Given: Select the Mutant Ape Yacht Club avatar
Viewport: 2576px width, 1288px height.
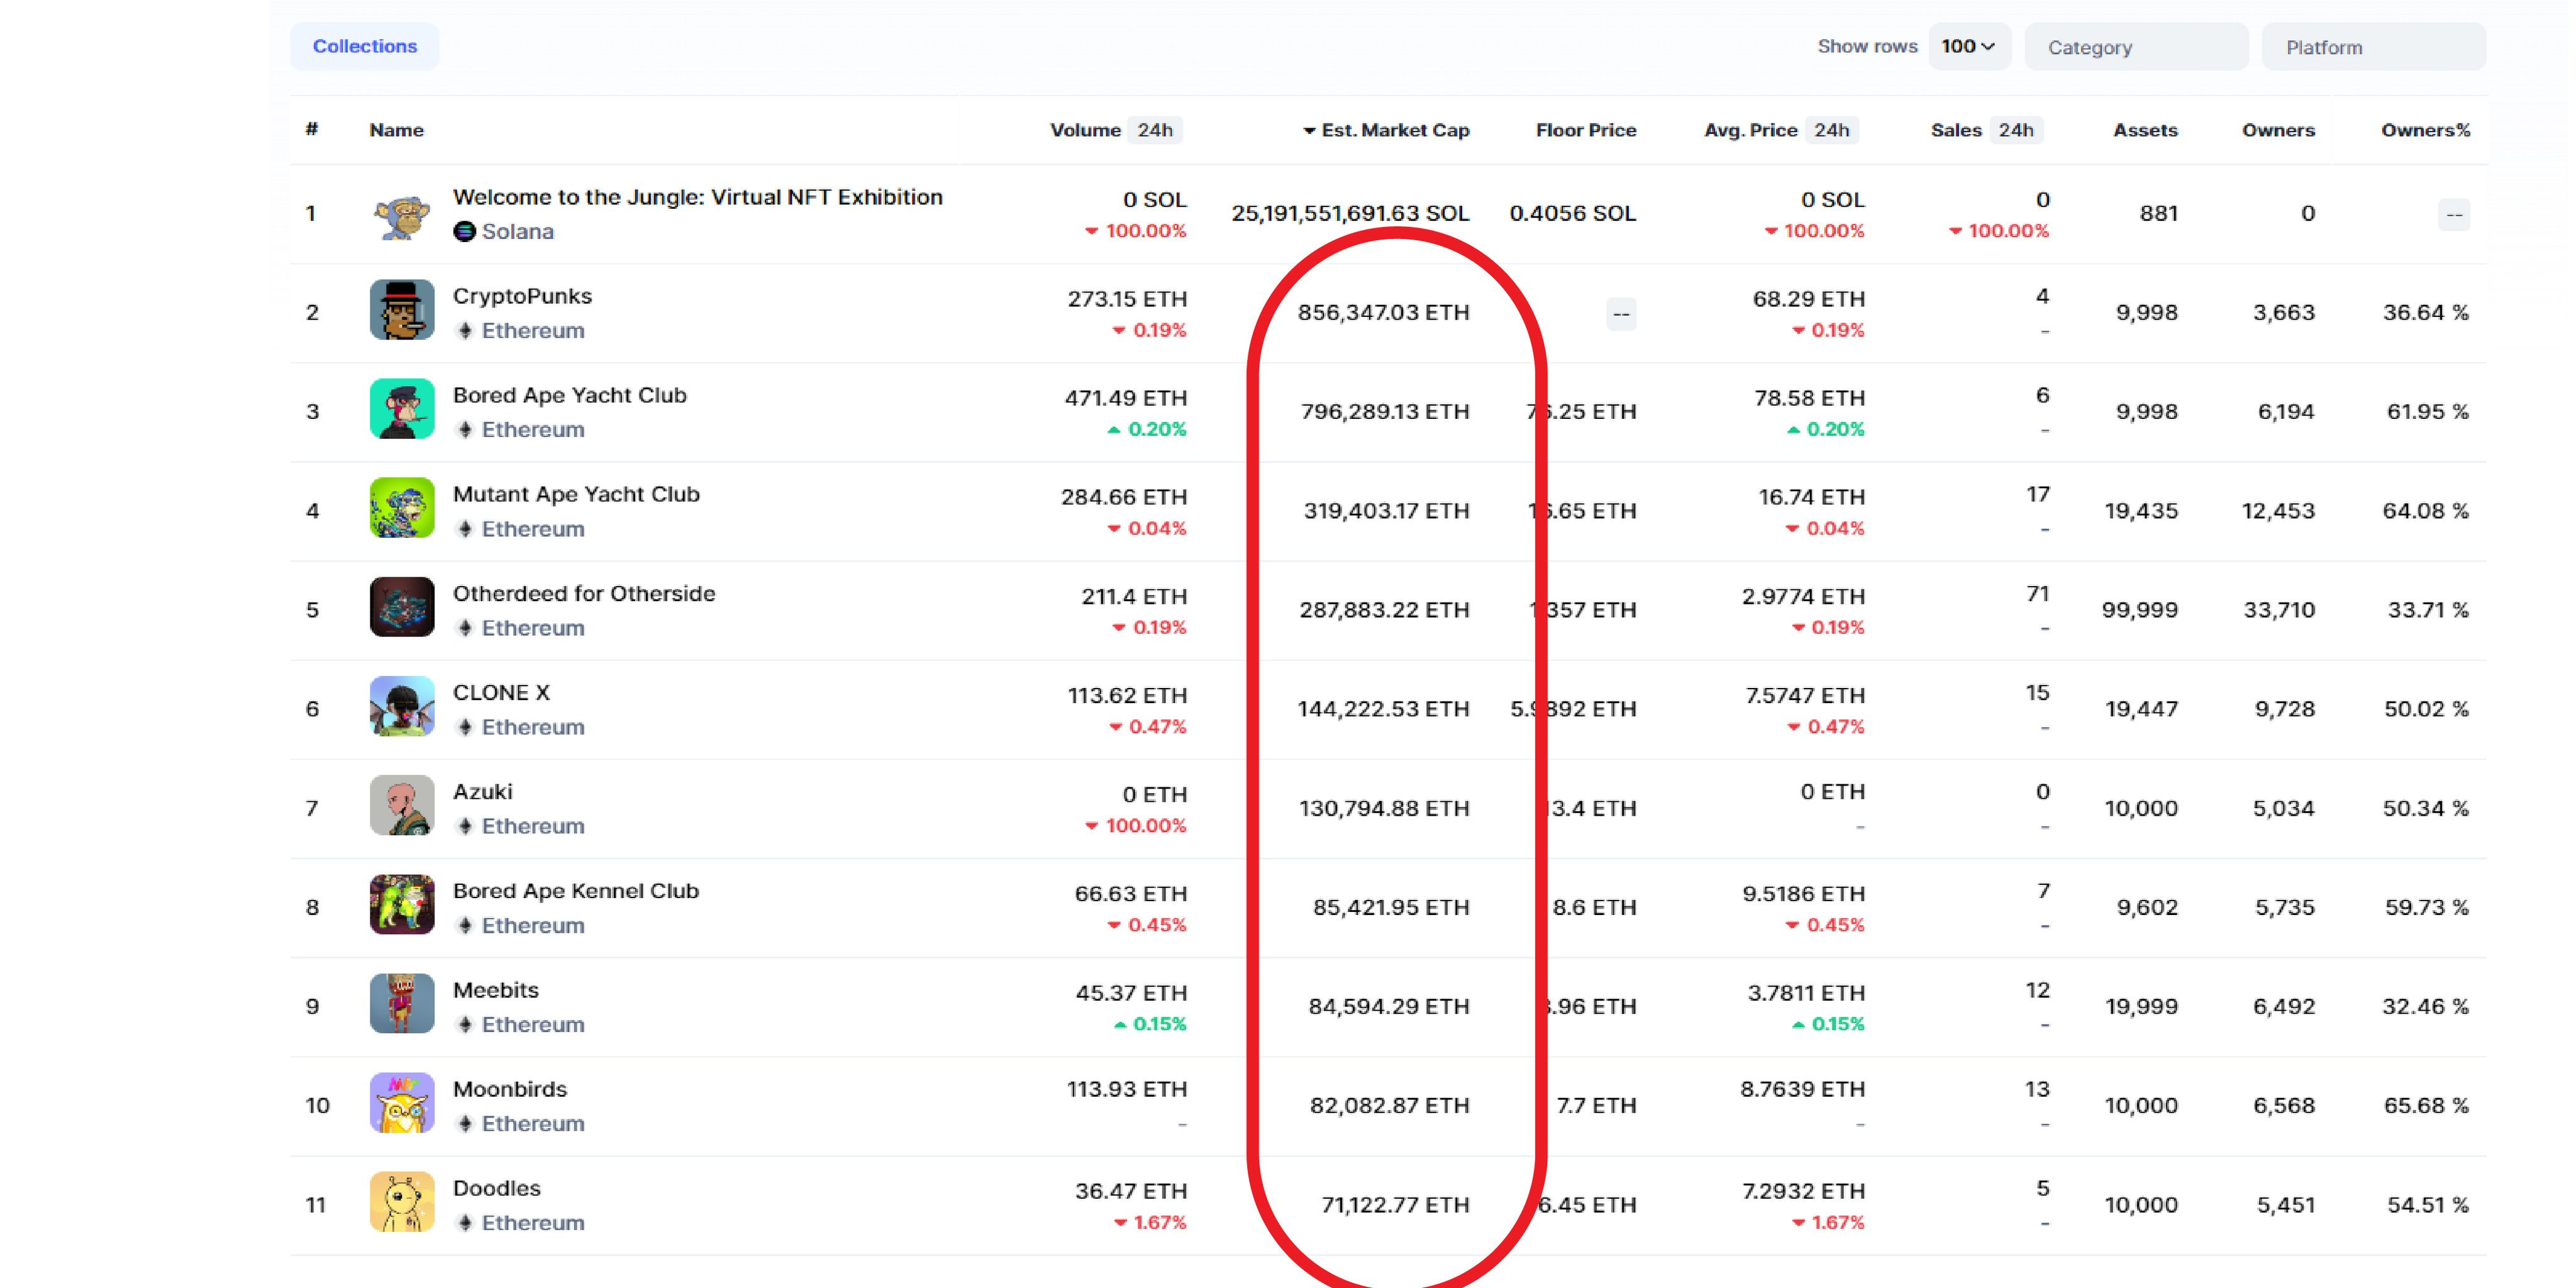Looking at the screenshot, I should 402,508.
